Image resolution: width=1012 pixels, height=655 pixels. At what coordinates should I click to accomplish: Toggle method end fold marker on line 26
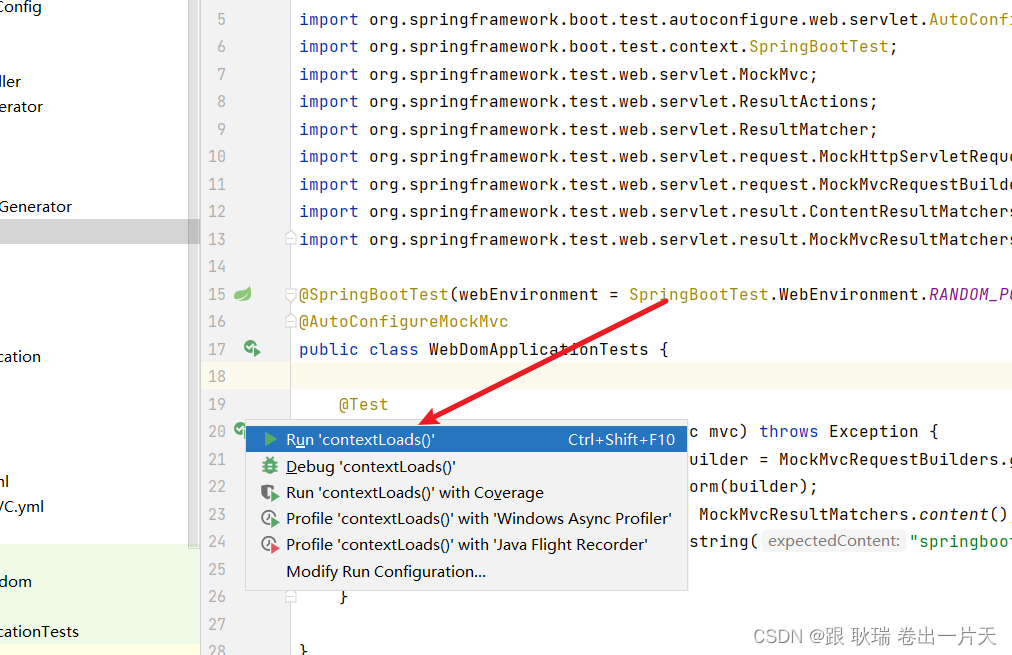click(x=291, y=596)
